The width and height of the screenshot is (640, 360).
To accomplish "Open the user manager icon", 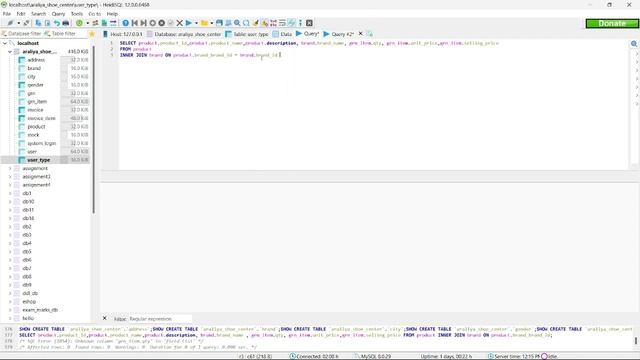I will (x=95, y=23).
